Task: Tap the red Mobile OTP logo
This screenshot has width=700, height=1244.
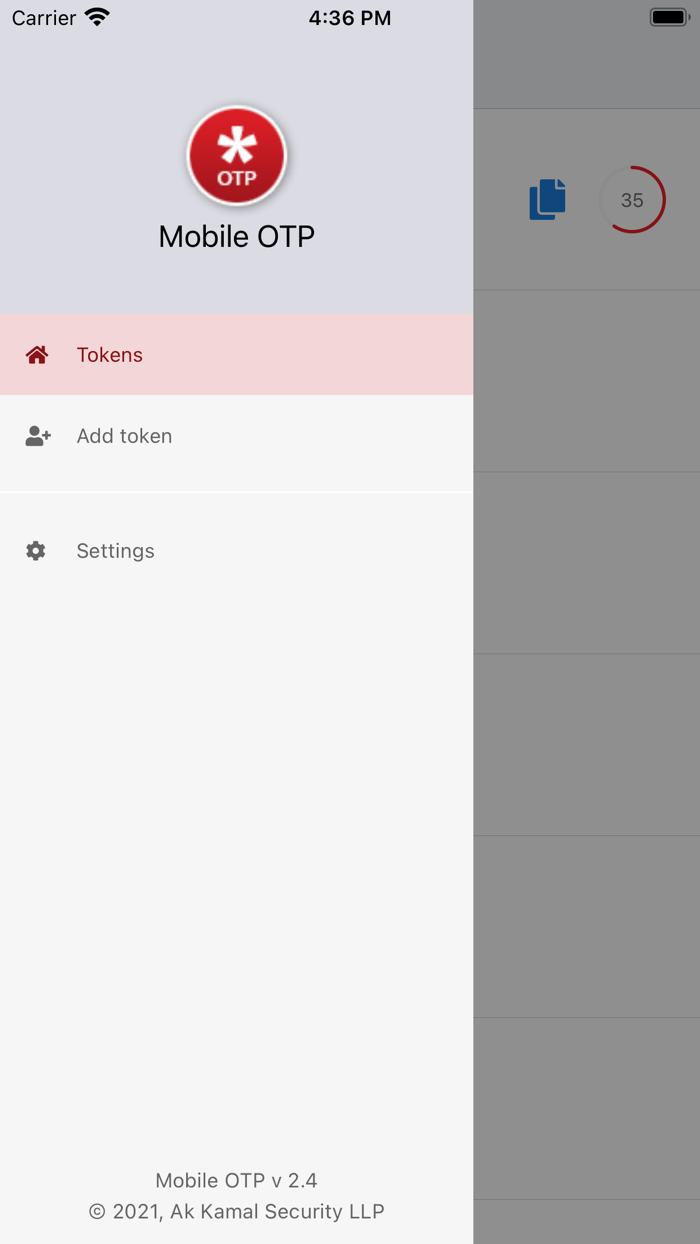Action: (x=237, y=156)
